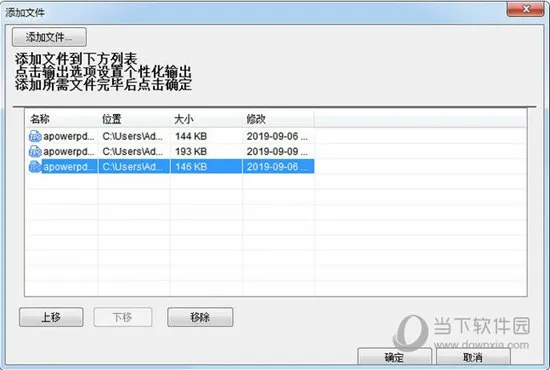
Task: Sort list by 位置 column header
Action: click(134, 119)
